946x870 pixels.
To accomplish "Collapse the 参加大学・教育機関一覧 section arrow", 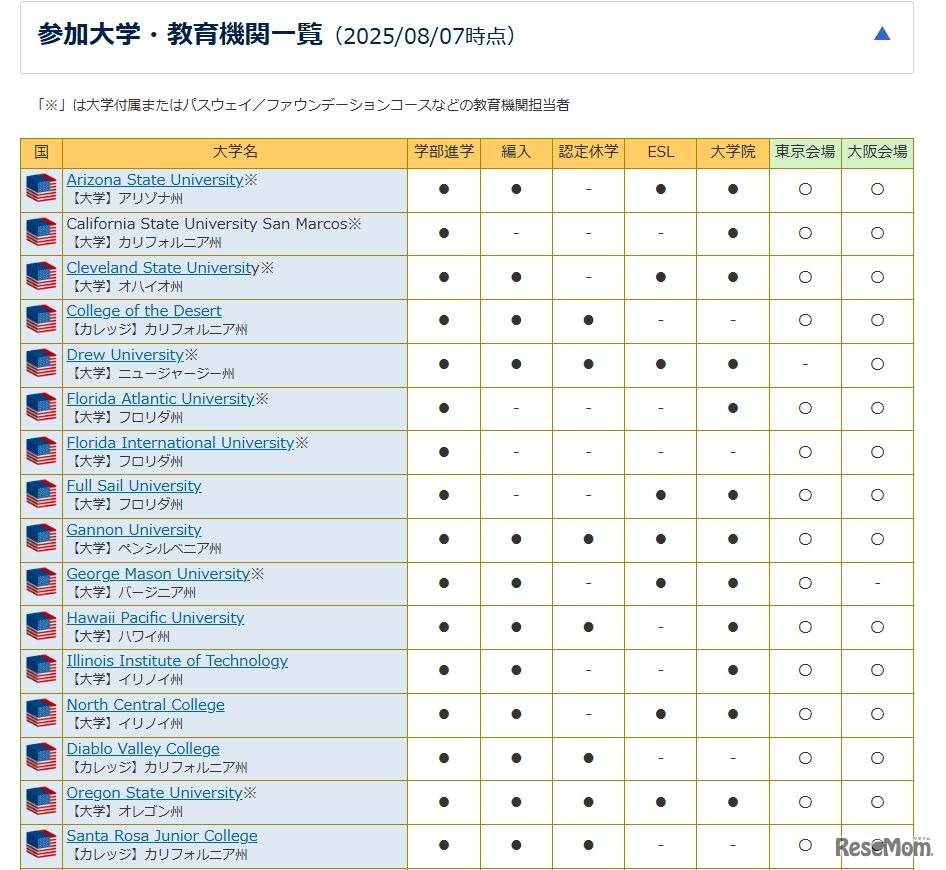I will tap(881, 33).
